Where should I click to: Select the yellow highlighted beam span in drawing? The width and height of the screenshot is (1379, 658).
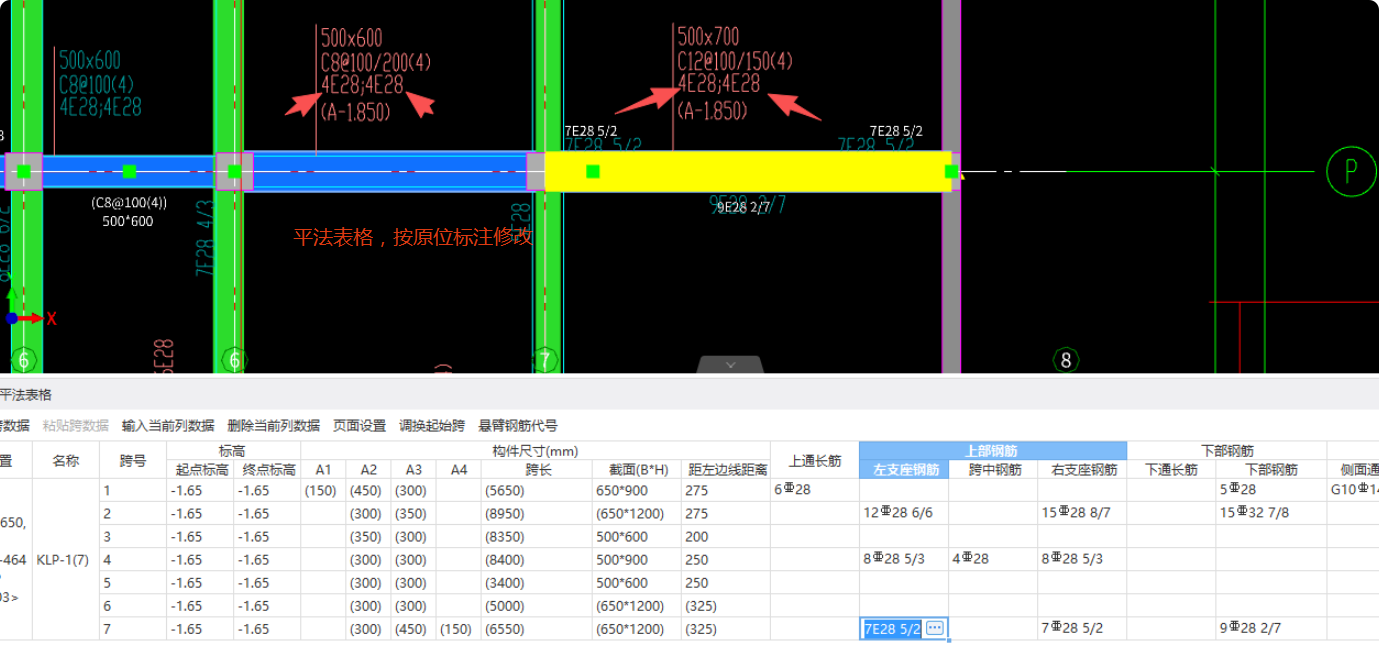pyautogui.click(x=747, y=171)
